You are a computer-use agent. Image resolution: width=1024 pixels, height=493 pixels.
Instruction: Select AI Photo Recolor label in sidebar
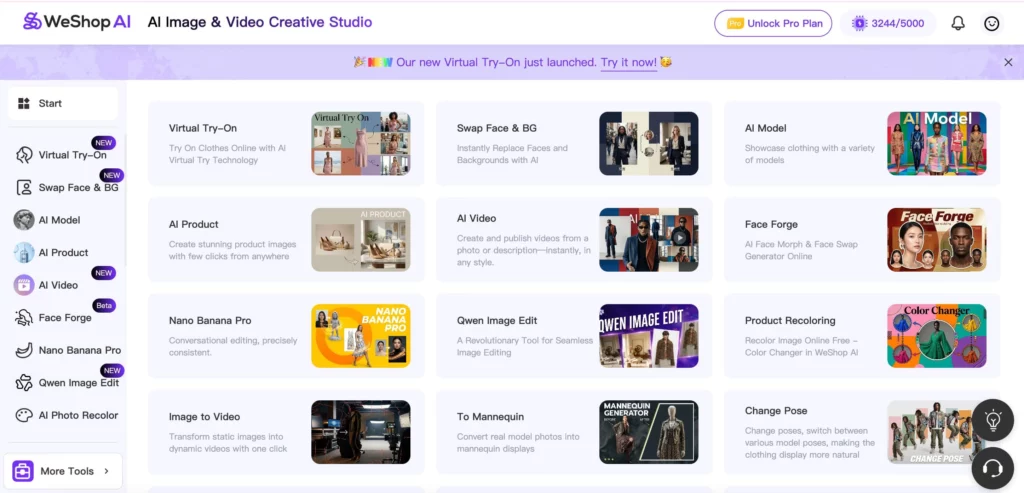click(x=78, y=415)
